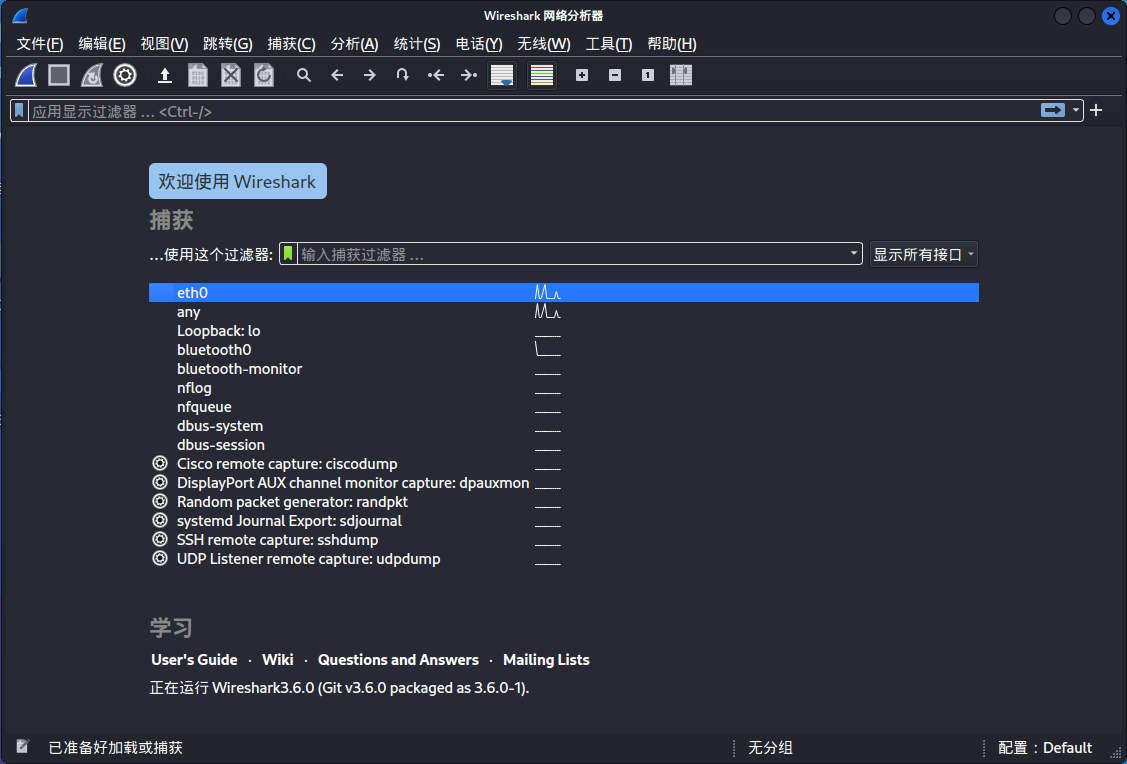This screenshot has height=764, width=1127.
Task: Select the nflog interface
Action: tap(564, 388)
